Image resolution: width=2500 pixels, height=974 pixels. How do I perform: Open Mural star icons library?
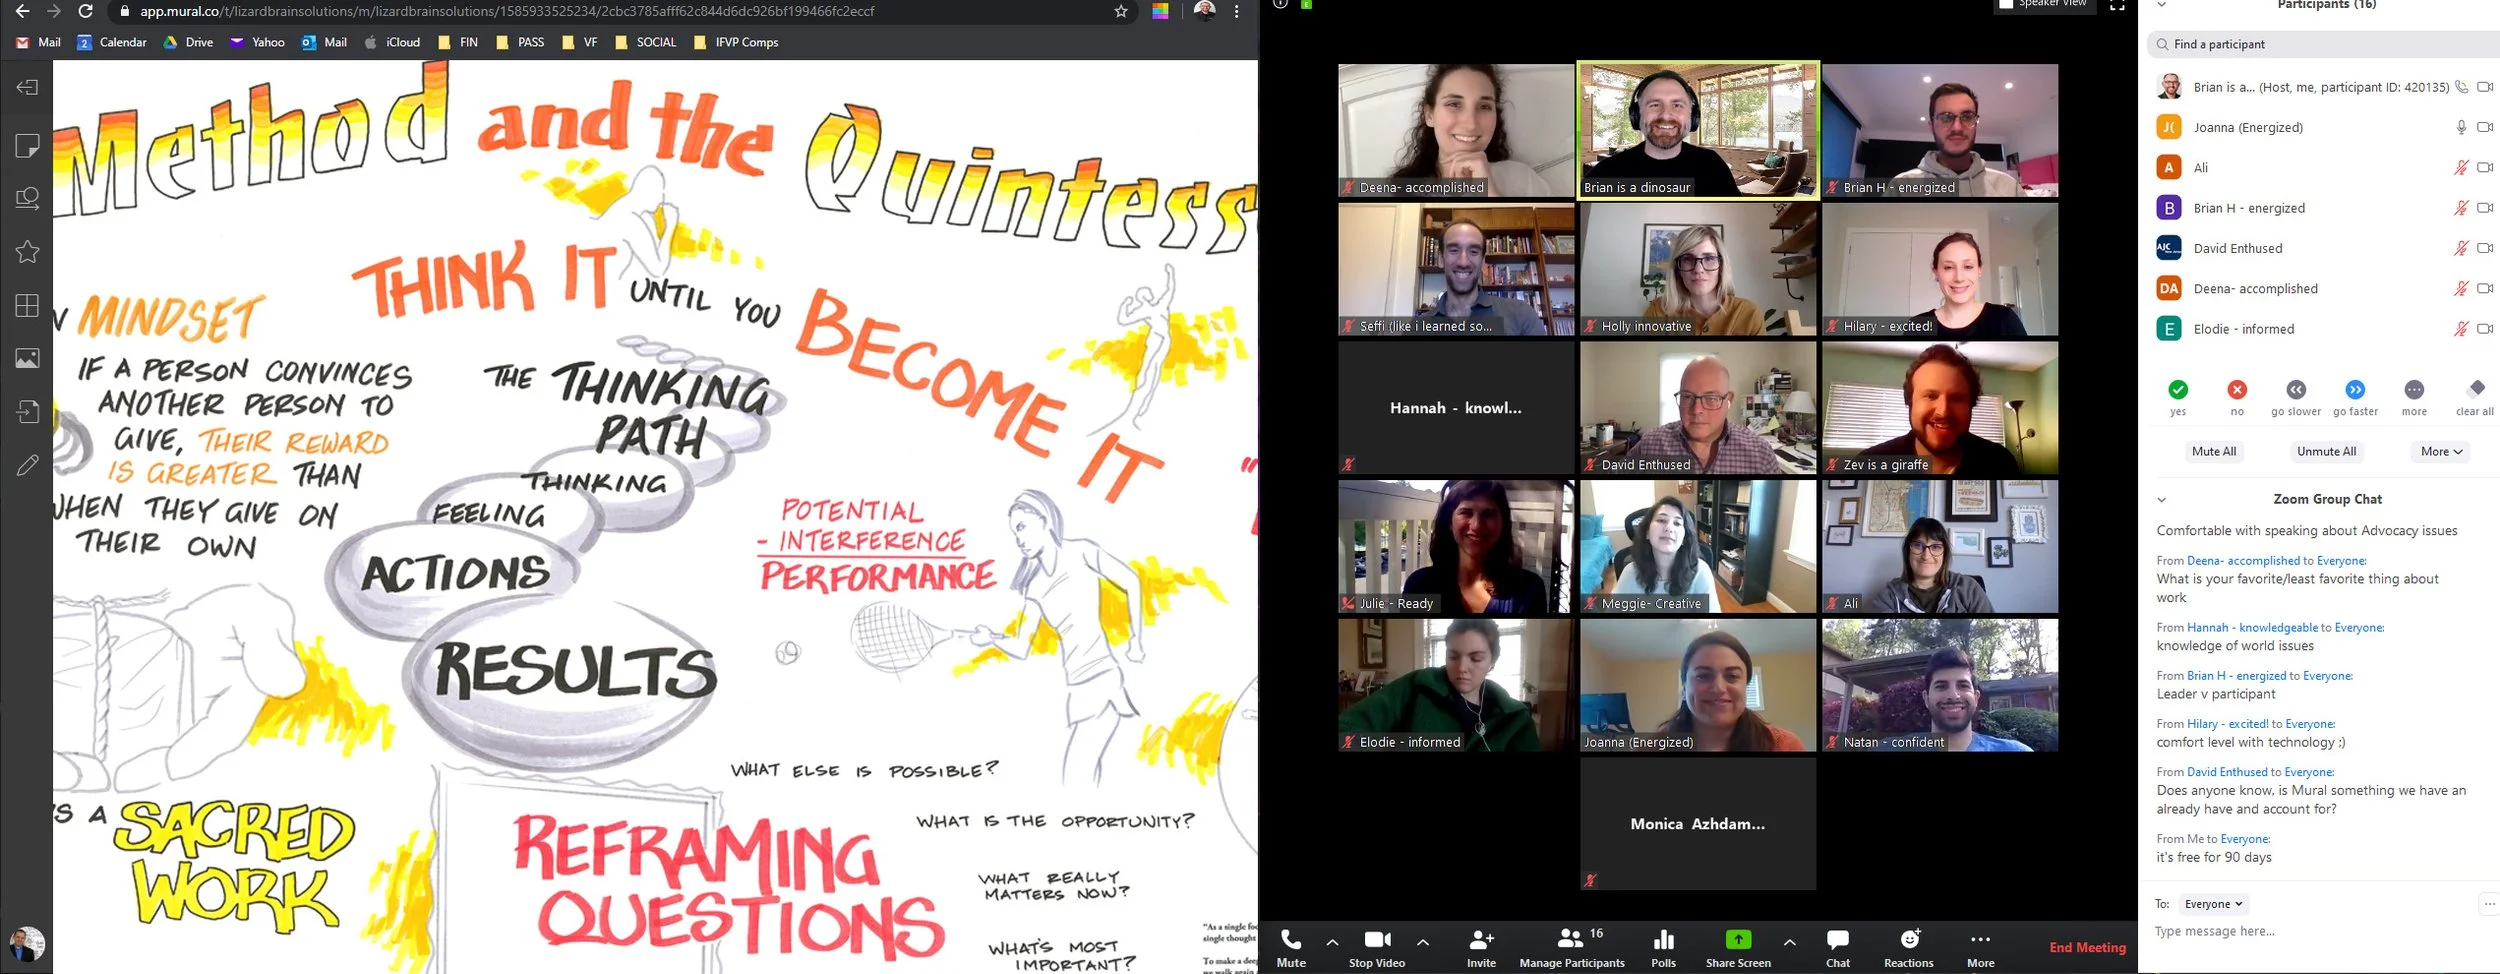pyautogui.click(x=27, y=252)
